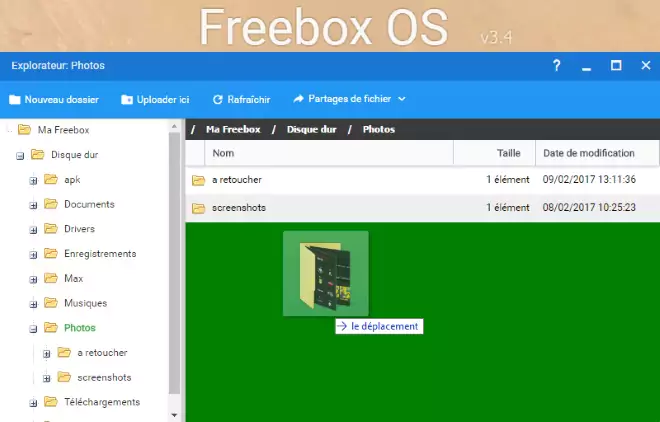Click date 08/02/2017 10:25:23 cell
This screenshot has height=422, width=660.
589,207
